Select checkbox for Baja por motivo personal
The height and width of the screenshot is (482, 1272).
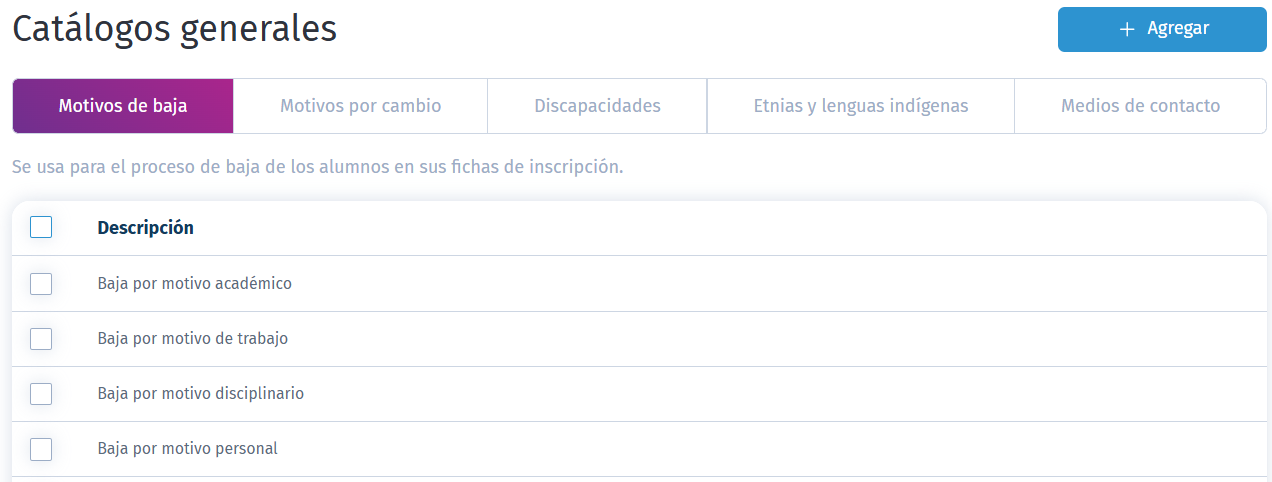tap(41, 449)
